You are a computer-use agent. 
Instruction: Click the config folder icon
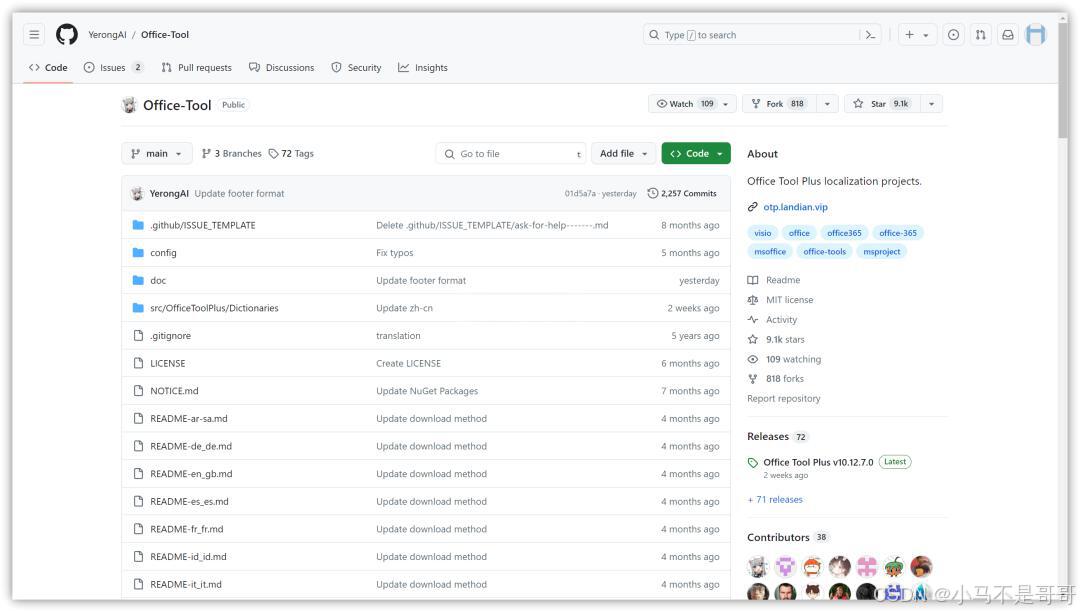click(x=138, y=253)
